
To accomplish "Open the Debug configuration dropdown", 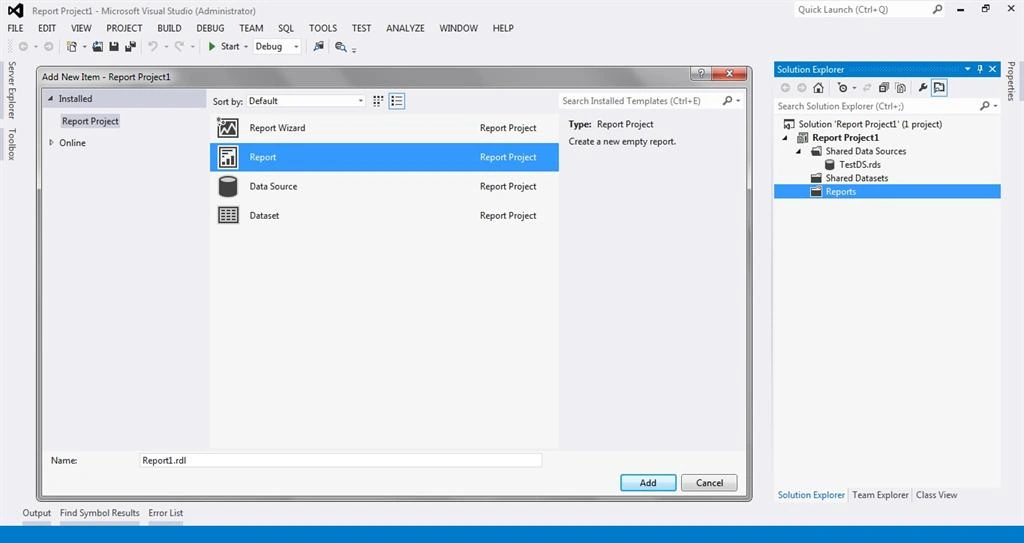I will pyautogui.click(x=277, y=46).
